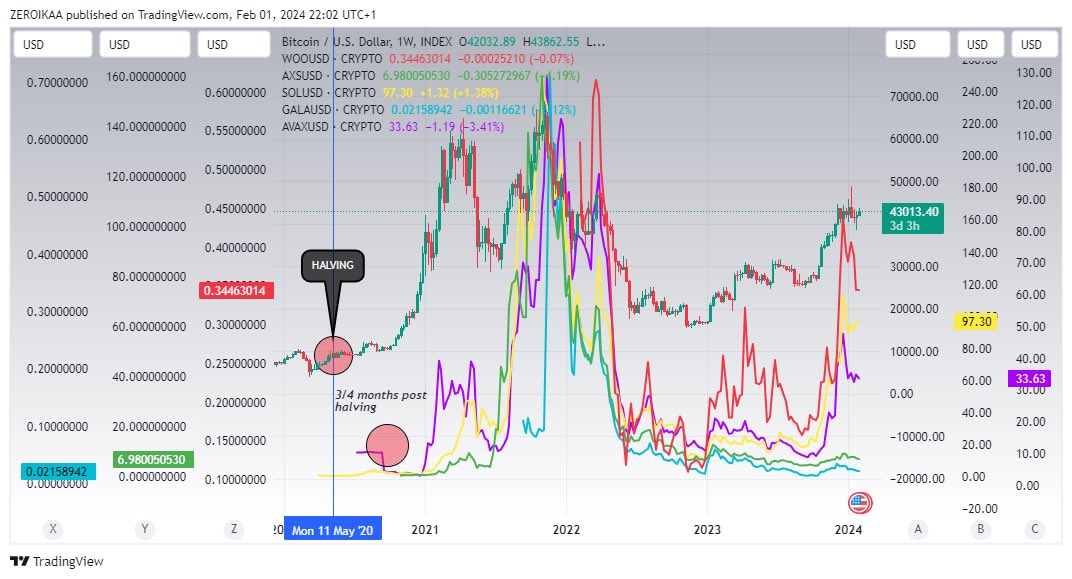Click the 2022 time axis label

pos(566,530)
